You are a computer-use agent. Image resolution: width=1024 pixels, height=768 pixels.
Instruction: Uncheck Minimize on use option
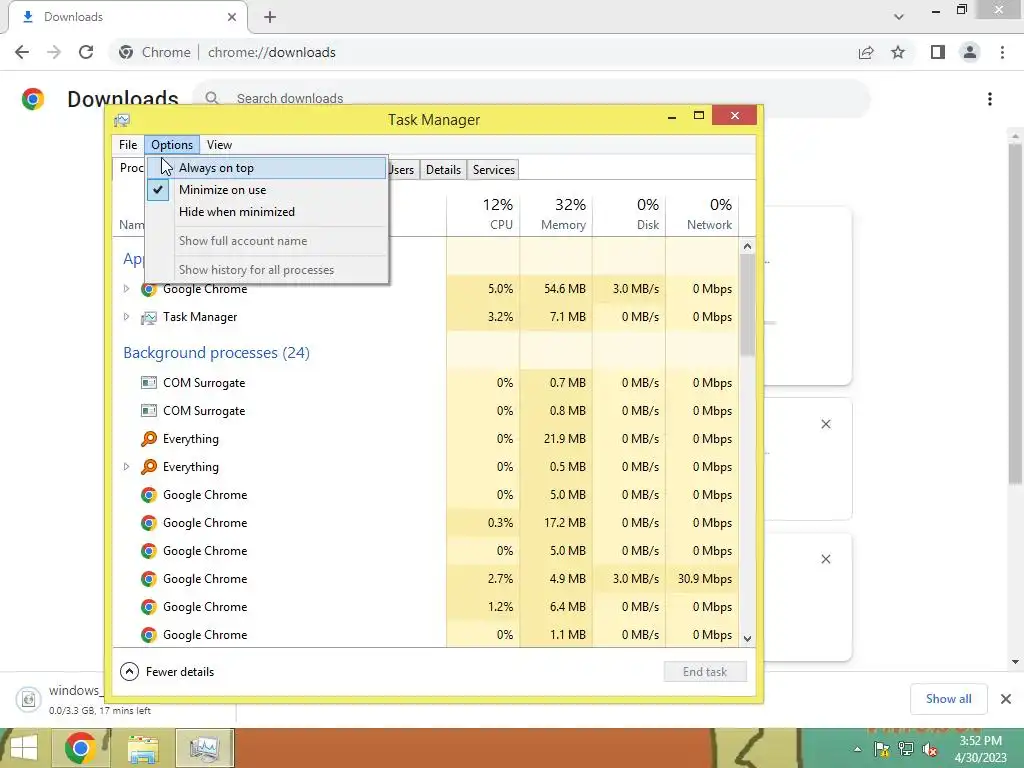point(266,190)
